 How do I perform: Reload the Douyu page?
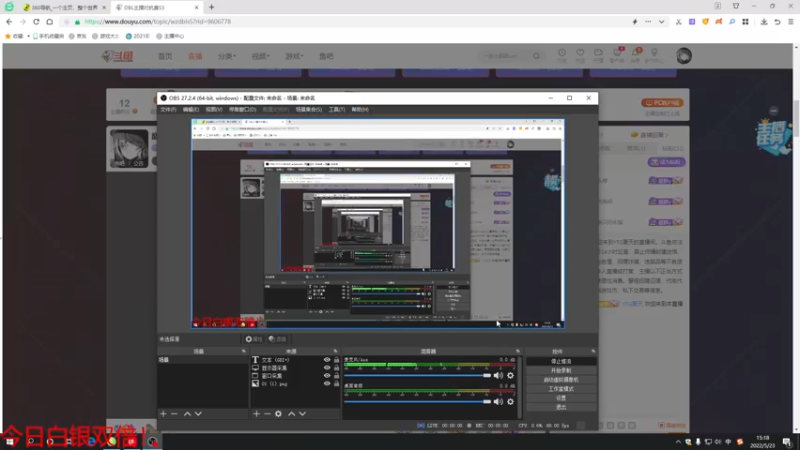(x=36, y=22)
